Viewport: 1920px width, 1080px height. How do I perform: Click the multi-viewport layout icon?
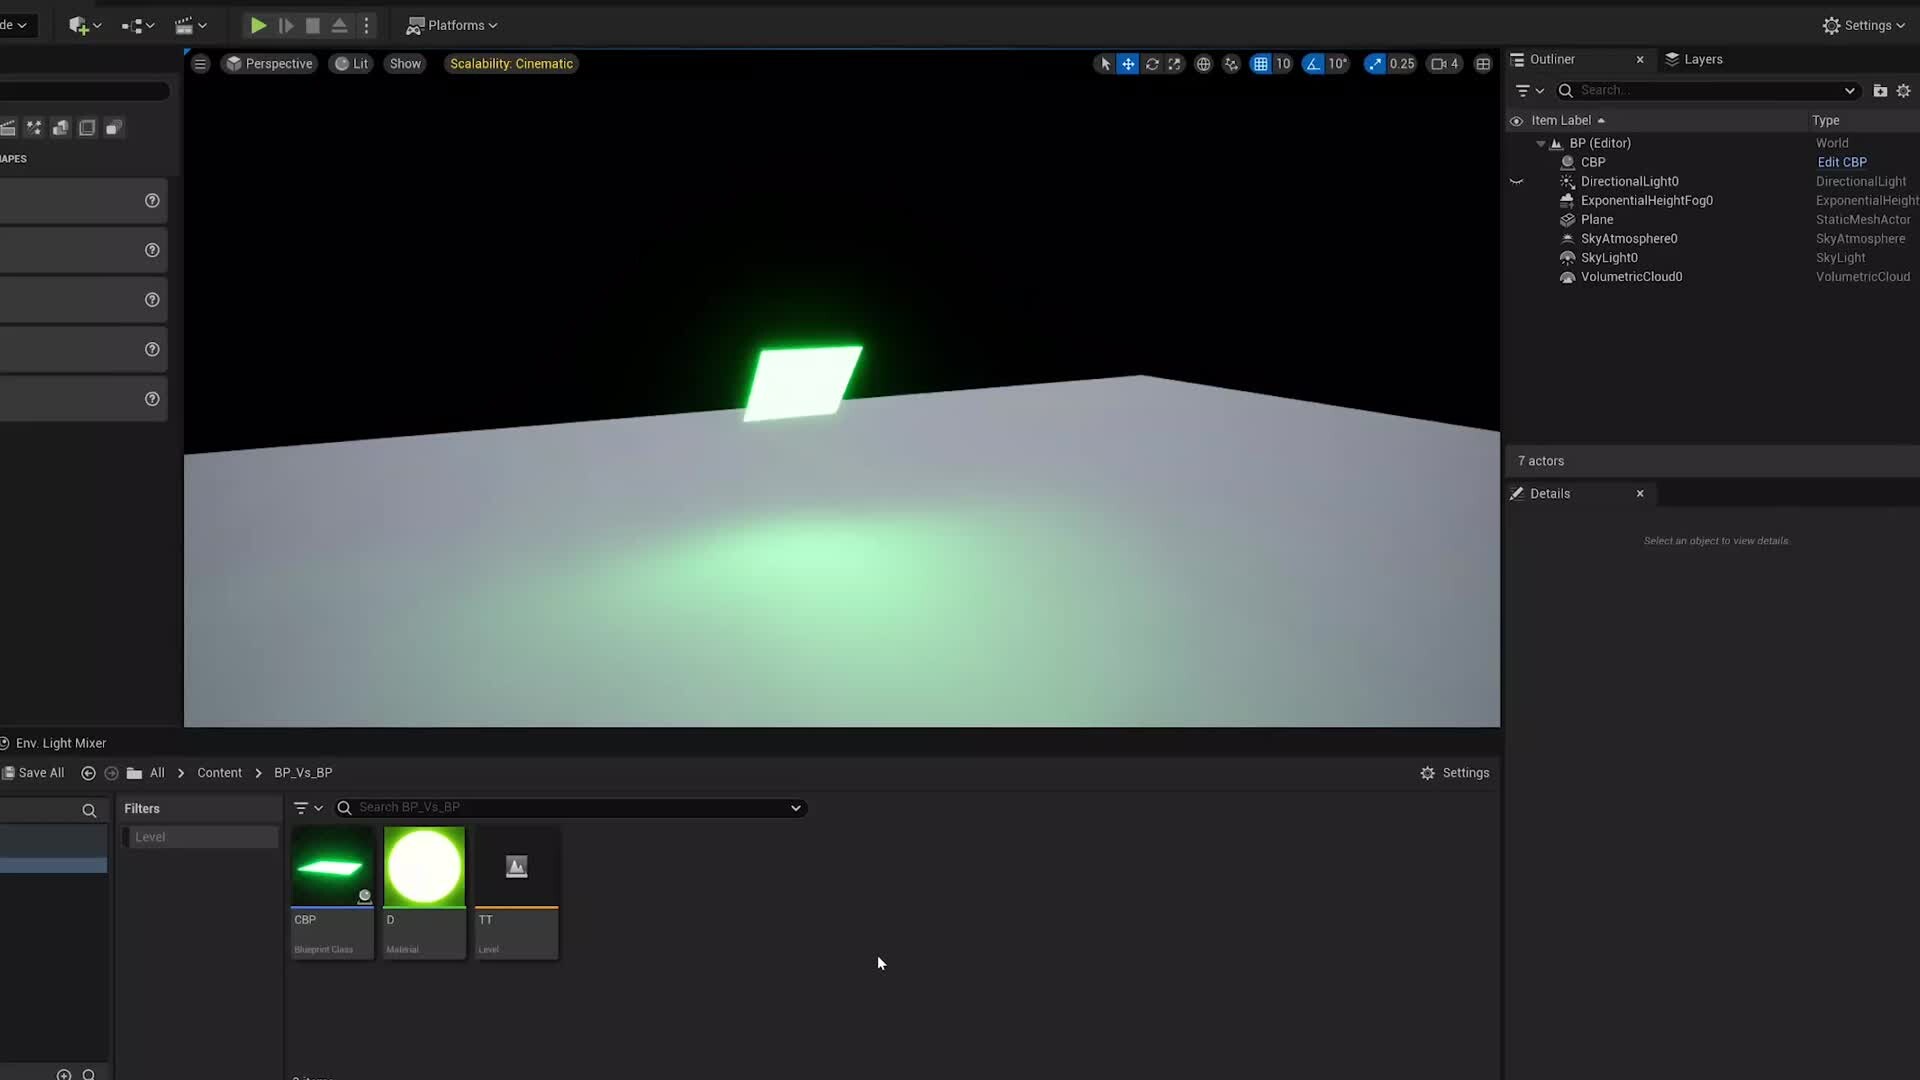[x=1484, y=63]
